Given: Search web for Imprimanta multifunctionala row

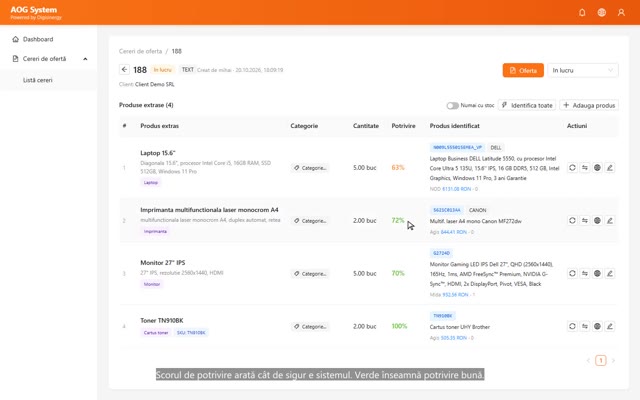Looking at the screenshot, I should (x=597, y=220).
